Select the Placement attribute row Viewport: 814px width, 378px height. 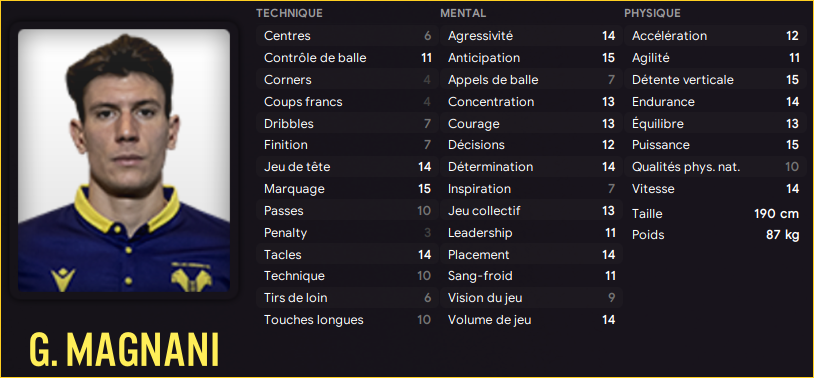531,255
